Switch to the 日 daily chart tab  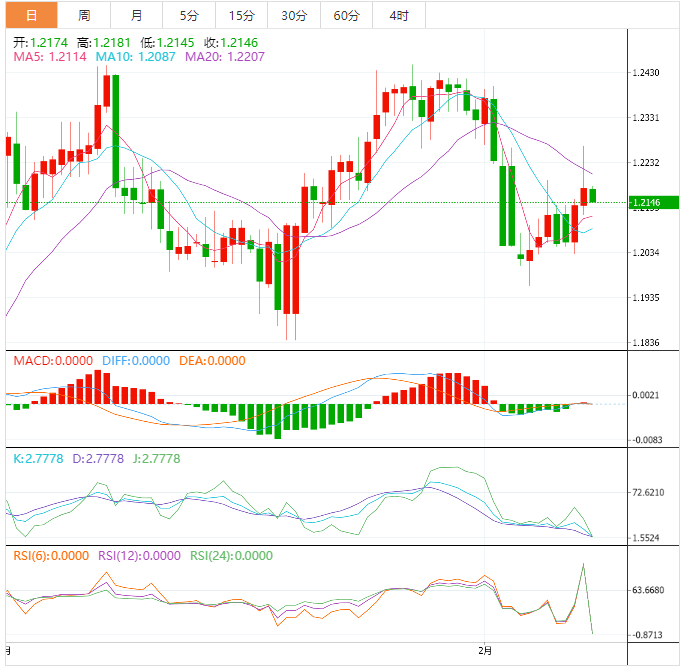32,15
